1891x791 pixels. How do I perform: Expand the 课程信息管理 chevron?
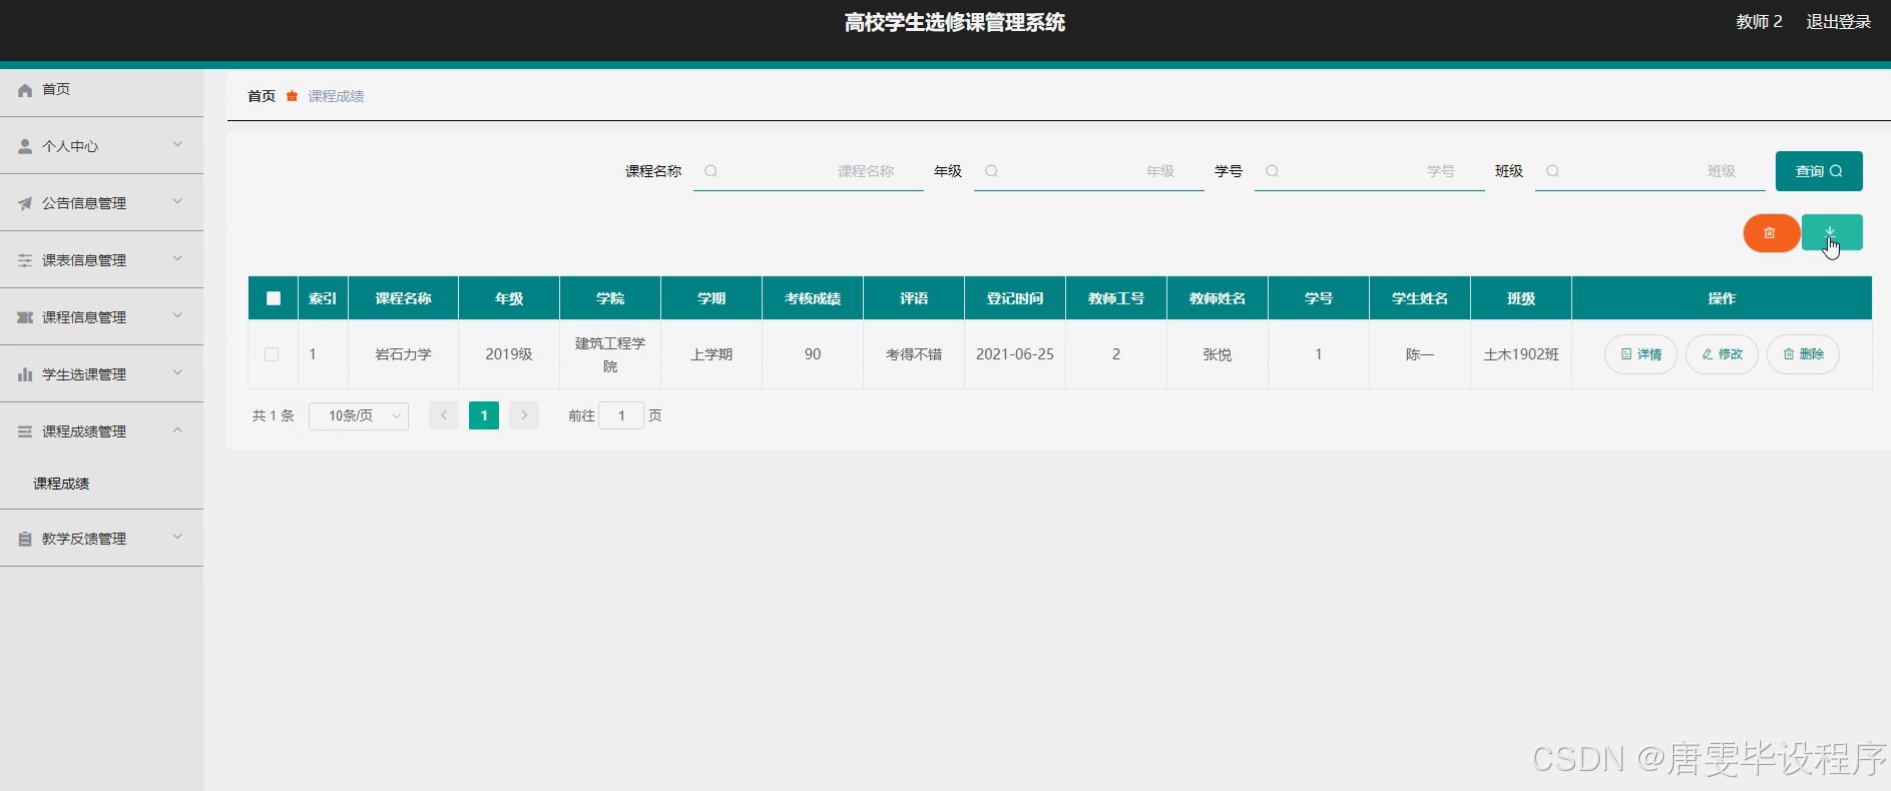[x=177, y=316]
